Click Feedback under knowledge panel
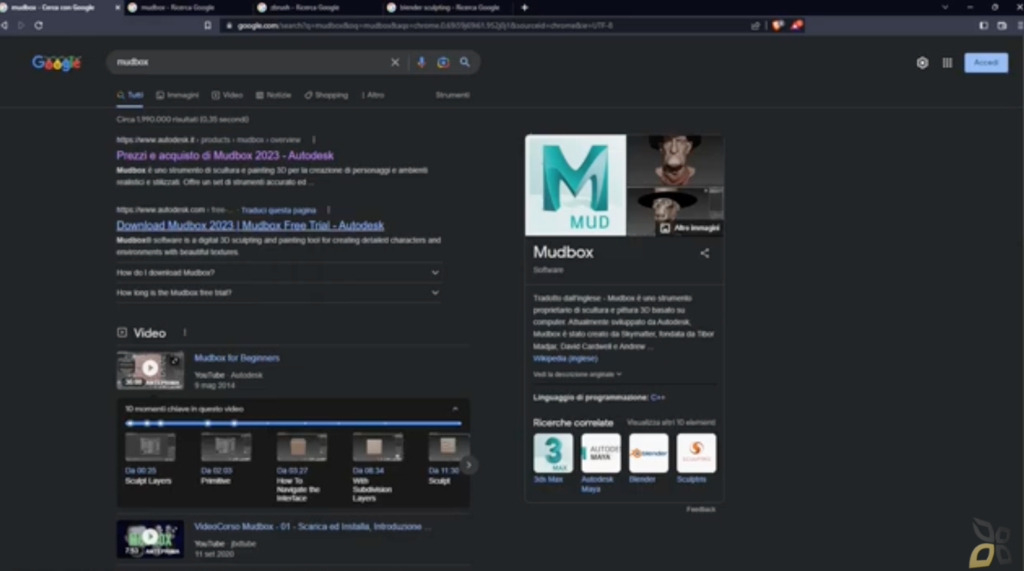Image resolution: width=1024 pixels, height=571 pixels. coord(701,509)
